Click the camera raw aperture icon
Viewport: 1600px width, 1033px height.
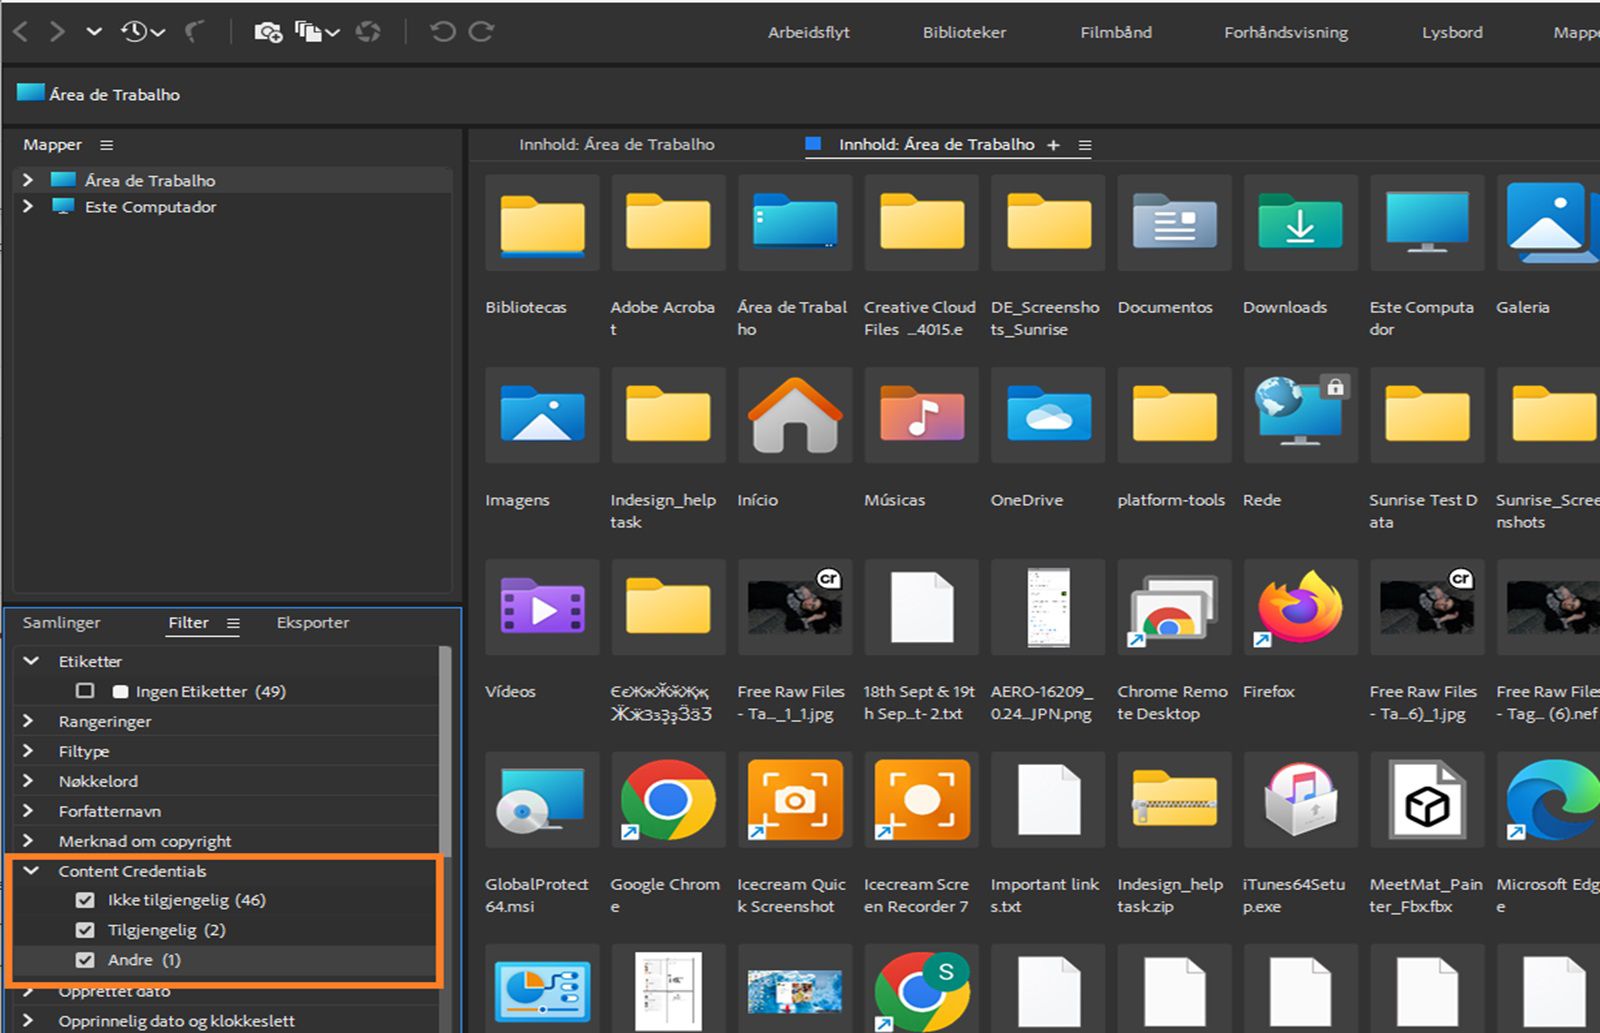(x=368, y=32)
